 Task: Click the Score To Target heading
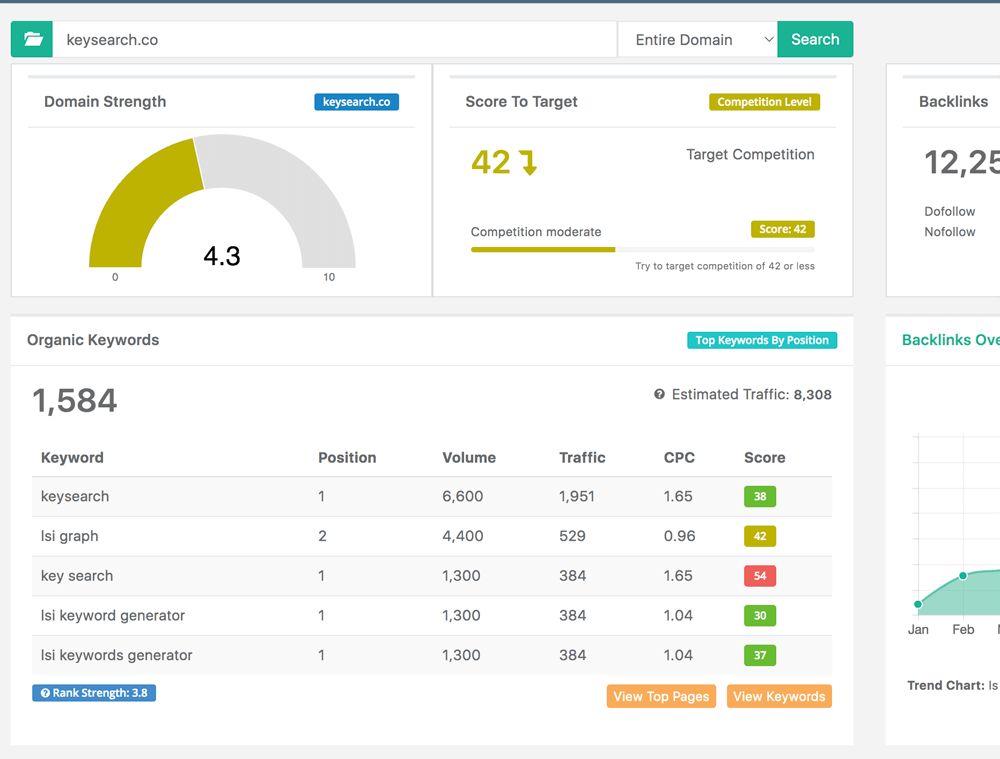click(x=521, y=101)
